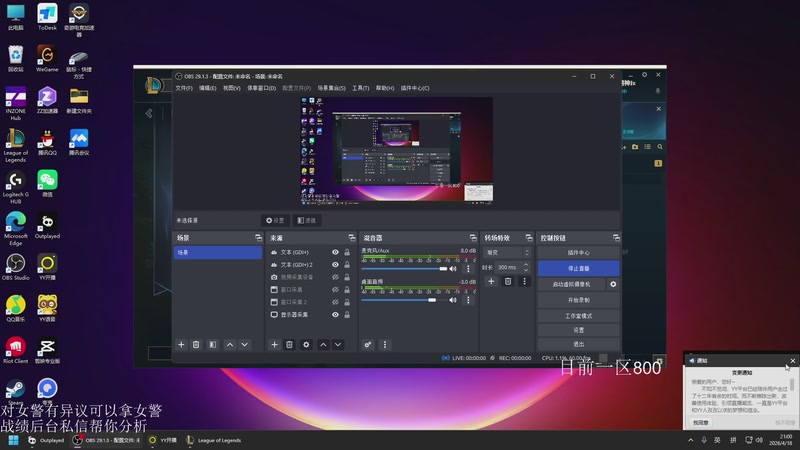Close the 通知 notification popup
The image size is (800, 450).
792,361
